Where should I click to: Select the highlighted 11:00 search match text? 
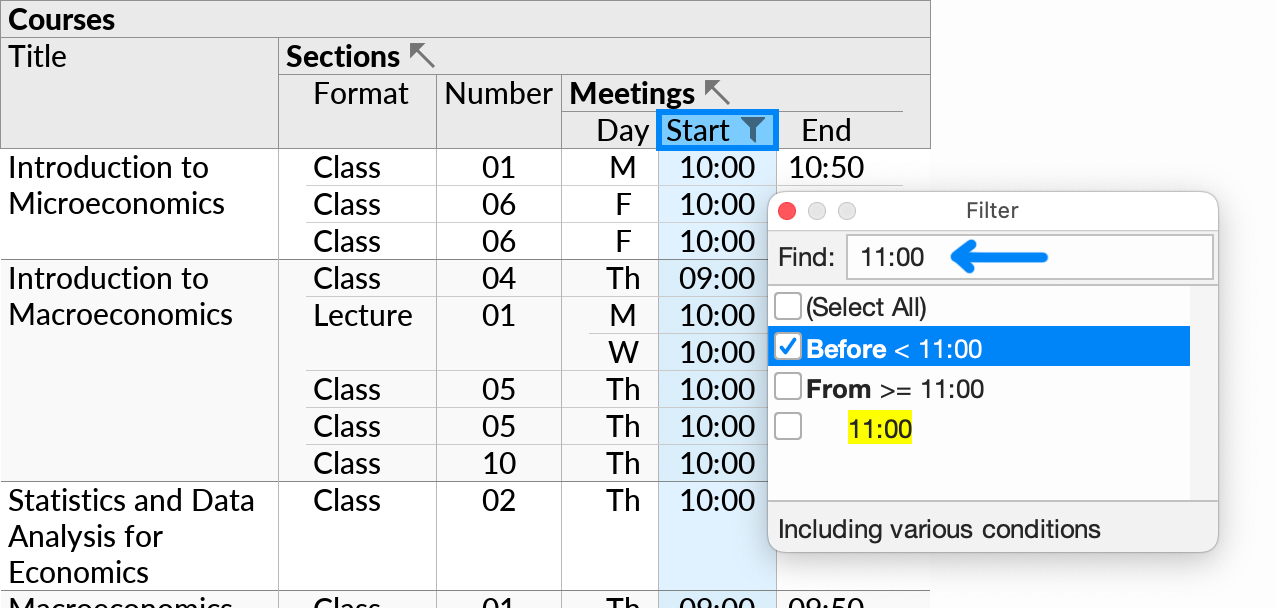880,425
